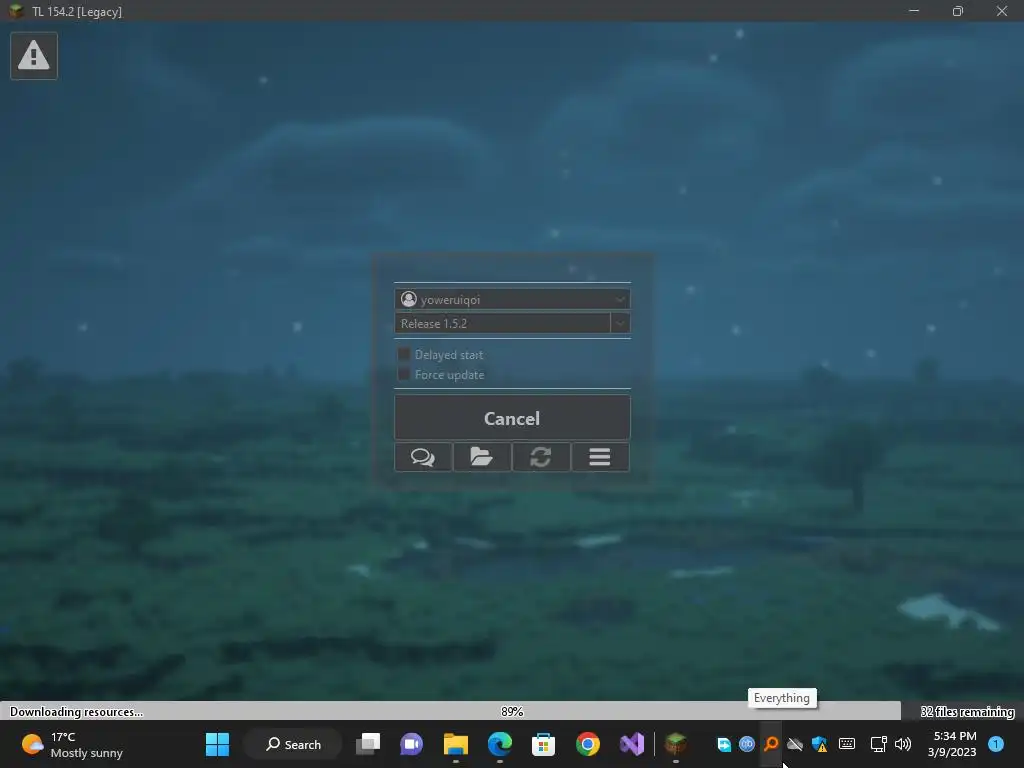1024x768 pixels.
Task: Open the Windows Security tray icon
Action: click(x=820, y=744)
